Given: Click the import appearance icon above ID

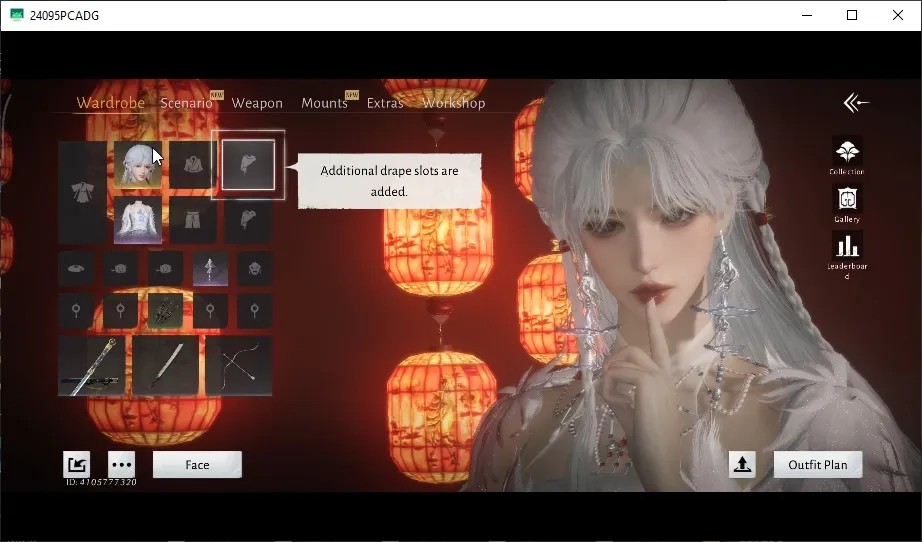Looking at the screenshot, I should 76,464.
